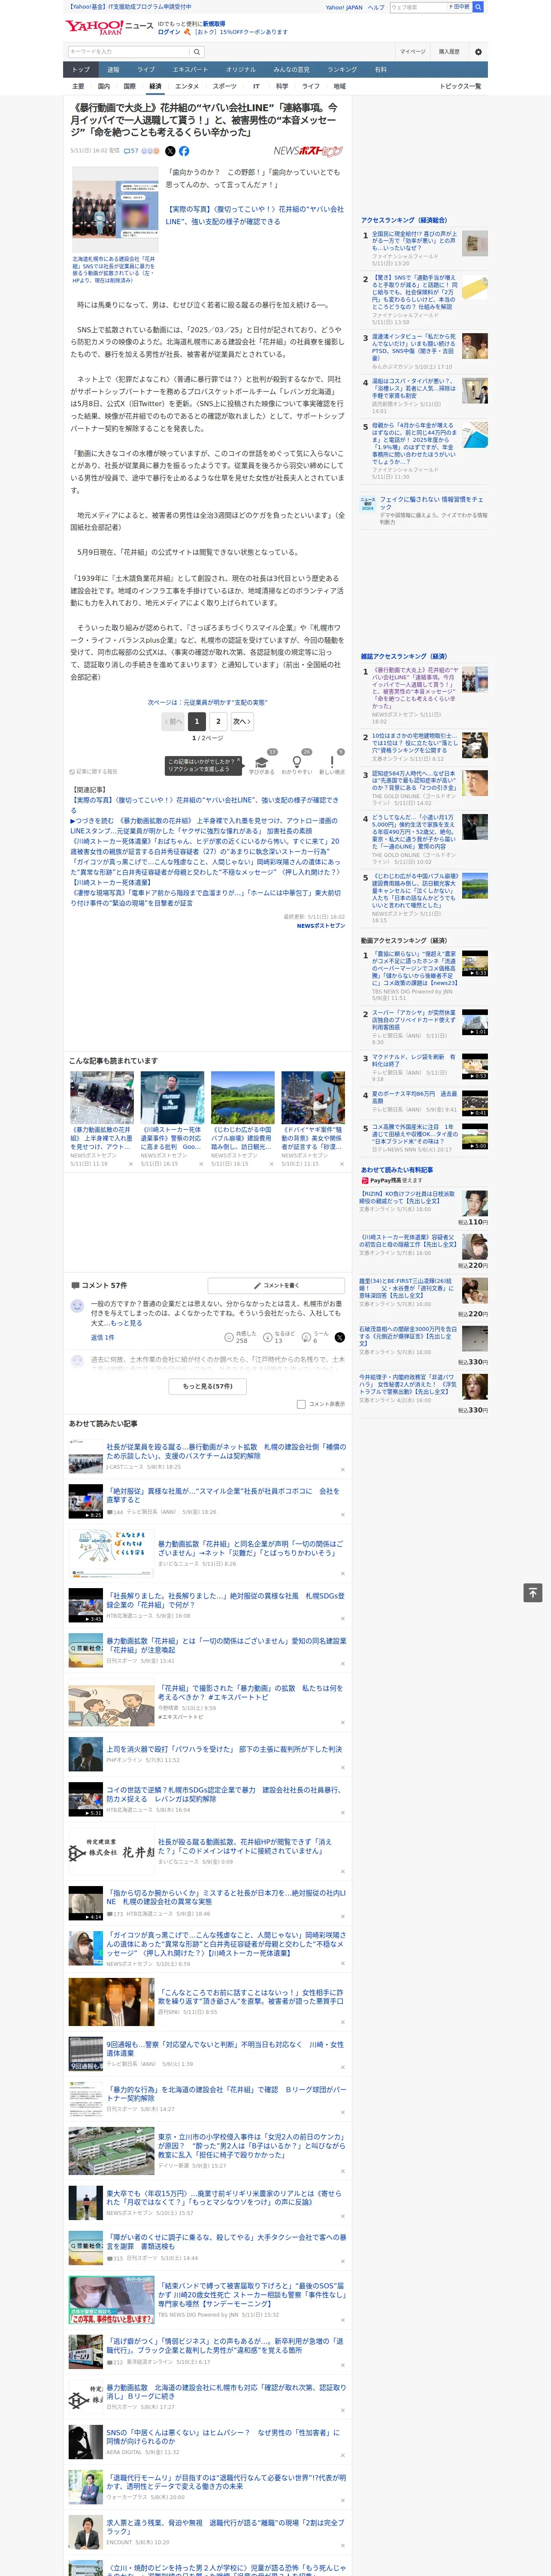Click first commenter's avatar icon
Screen dimensions: 551x2576
point(77,1306)
